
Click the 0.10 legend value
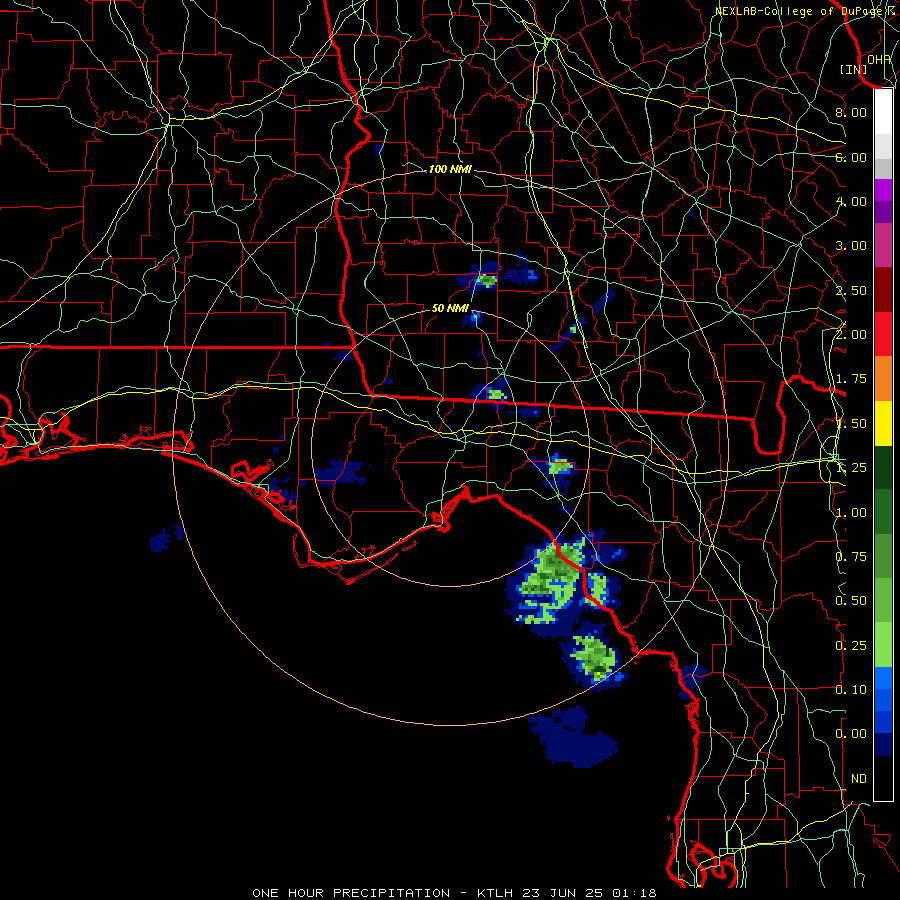[x=851, y=690]
